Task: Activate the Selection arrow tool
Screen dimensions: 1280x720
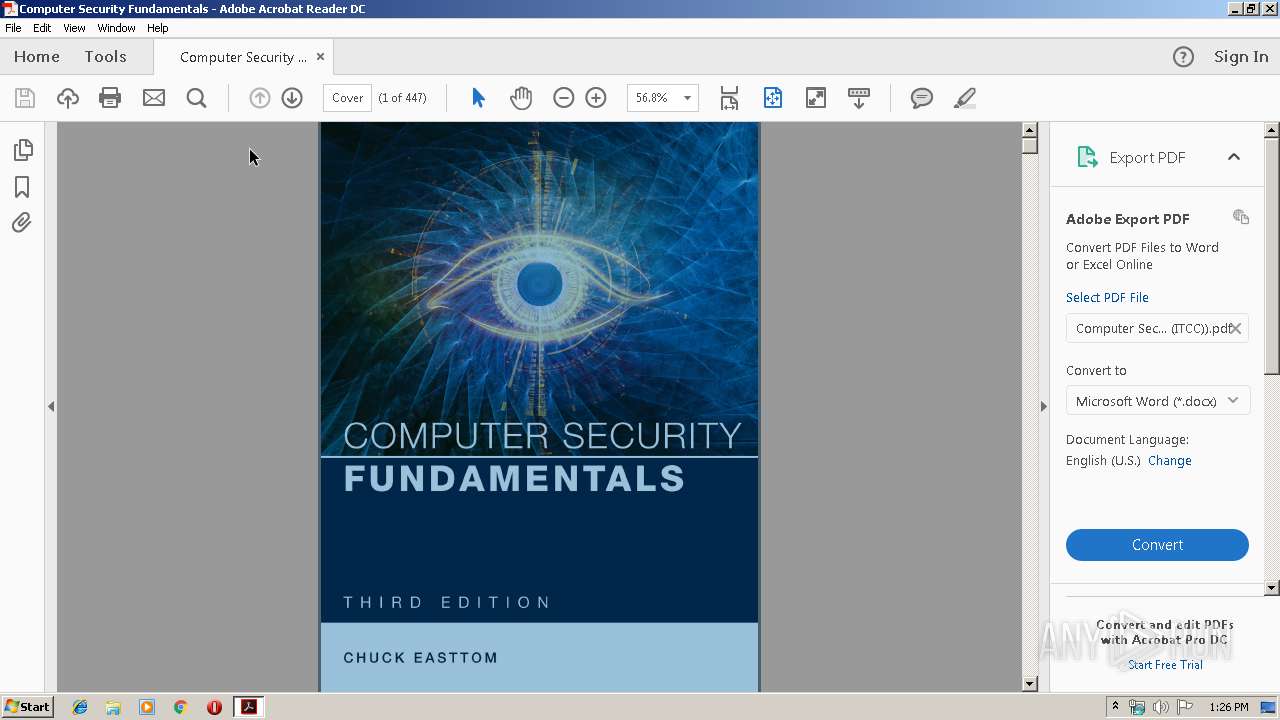Action: click(x=478, y=98)
